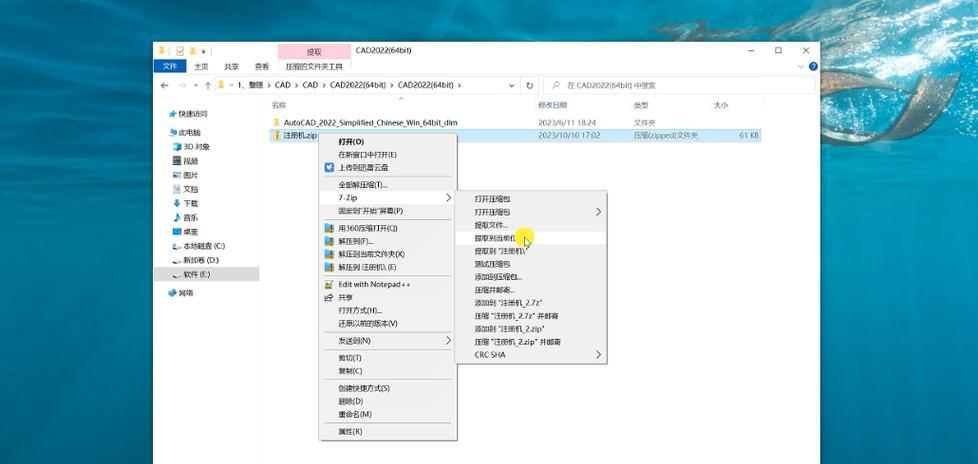Choose 打开方式(H)... from context menu
The height and width of the screenshot is (464, 978).
point(360,310)
